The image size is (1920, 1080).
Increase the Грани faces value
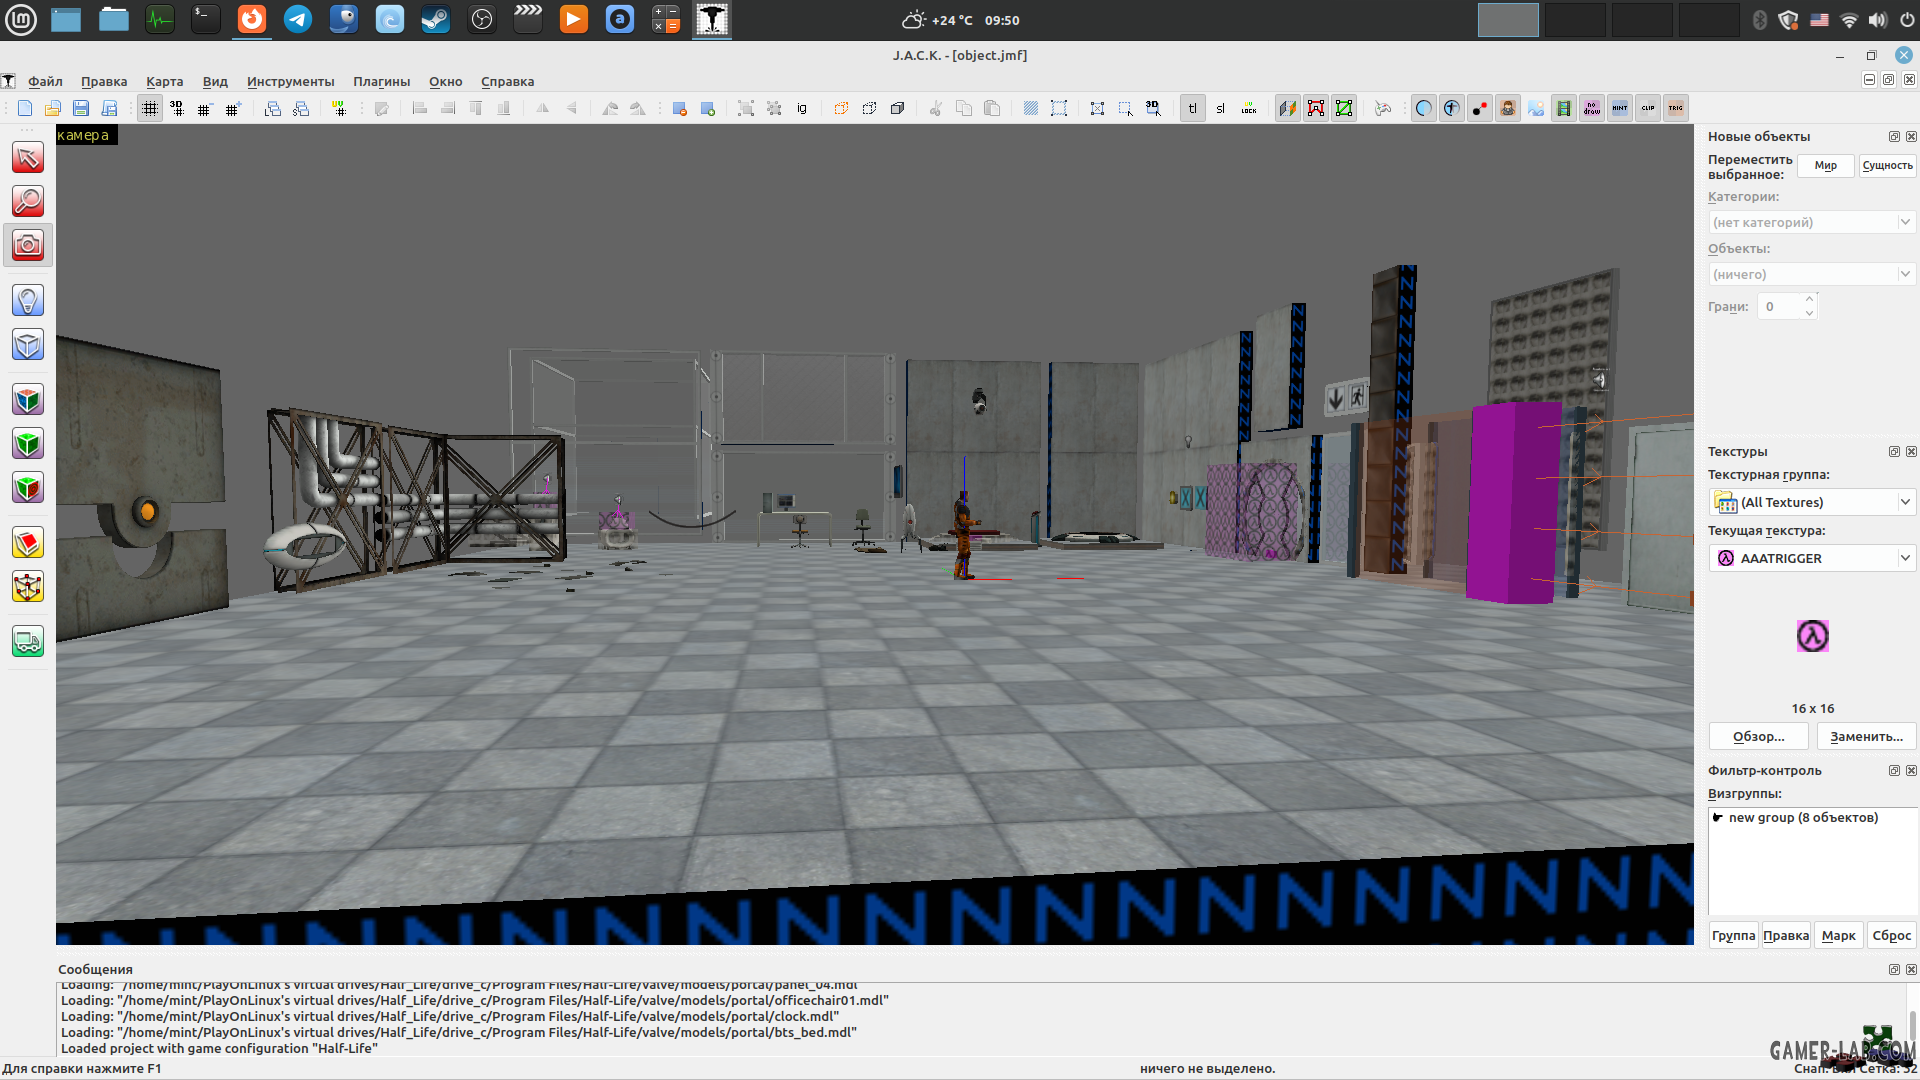point(1809,300)
